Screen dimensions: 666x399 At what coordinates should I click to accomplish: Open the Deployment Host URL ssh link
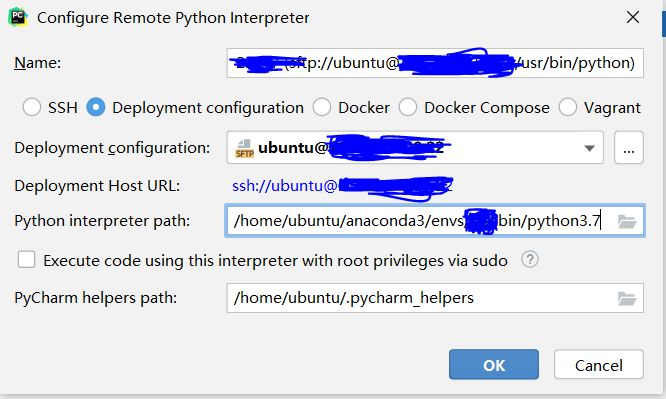(x=342, y=186)
